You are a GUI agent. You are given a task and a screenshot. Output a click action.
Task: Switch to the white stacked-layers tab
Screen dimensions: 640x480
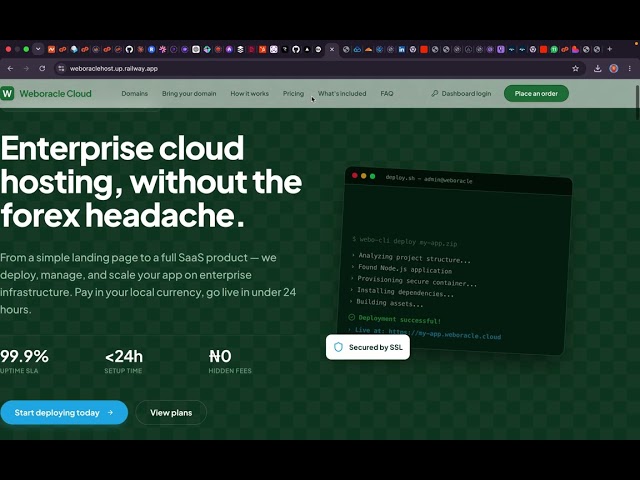point(240,49)
